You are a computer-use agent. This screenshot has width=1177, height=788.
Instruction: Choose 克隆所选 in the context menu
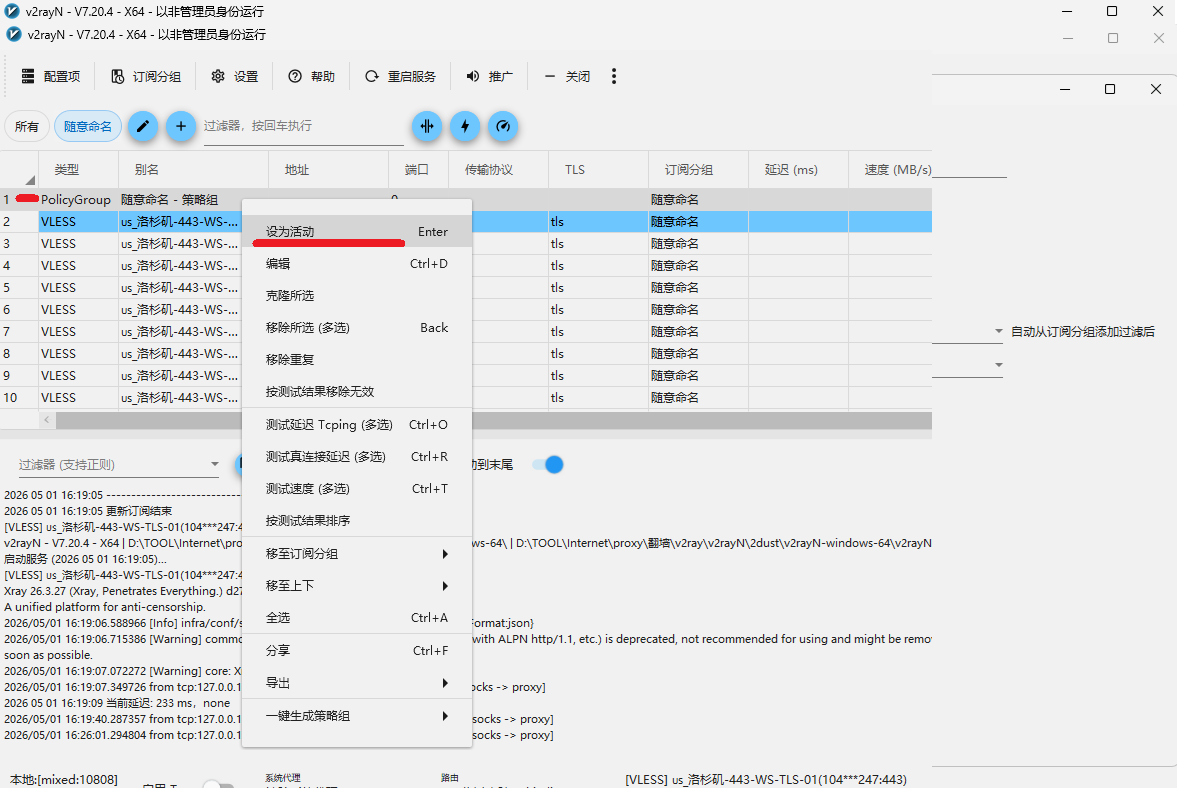click(357, 296)
